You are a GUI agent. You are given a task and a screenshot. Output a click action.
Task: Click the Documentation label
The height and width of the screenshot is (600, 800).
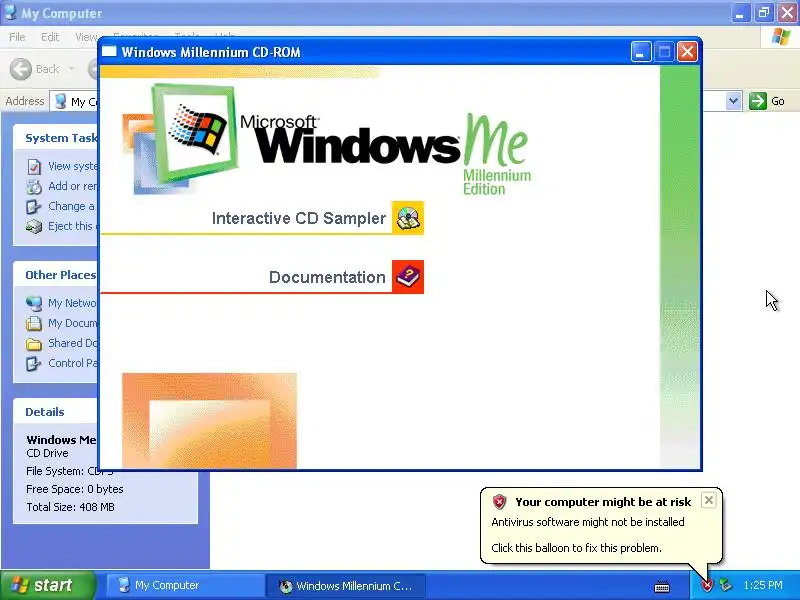click(327, 277)
